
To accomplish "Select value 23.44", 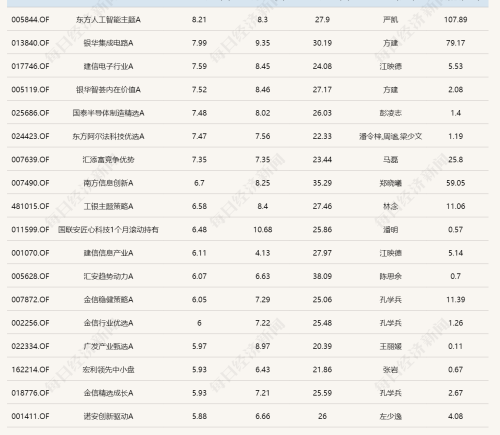I will 322,160.
